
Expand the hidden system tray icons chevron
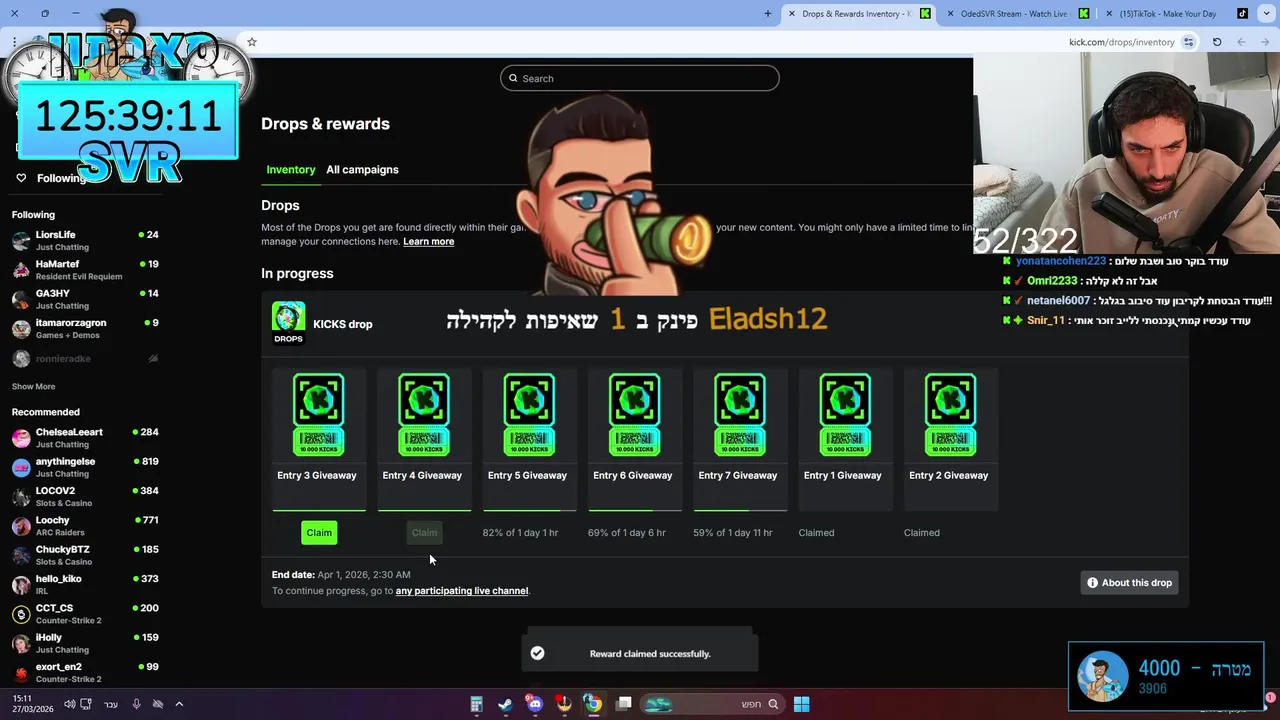(179, 704)
